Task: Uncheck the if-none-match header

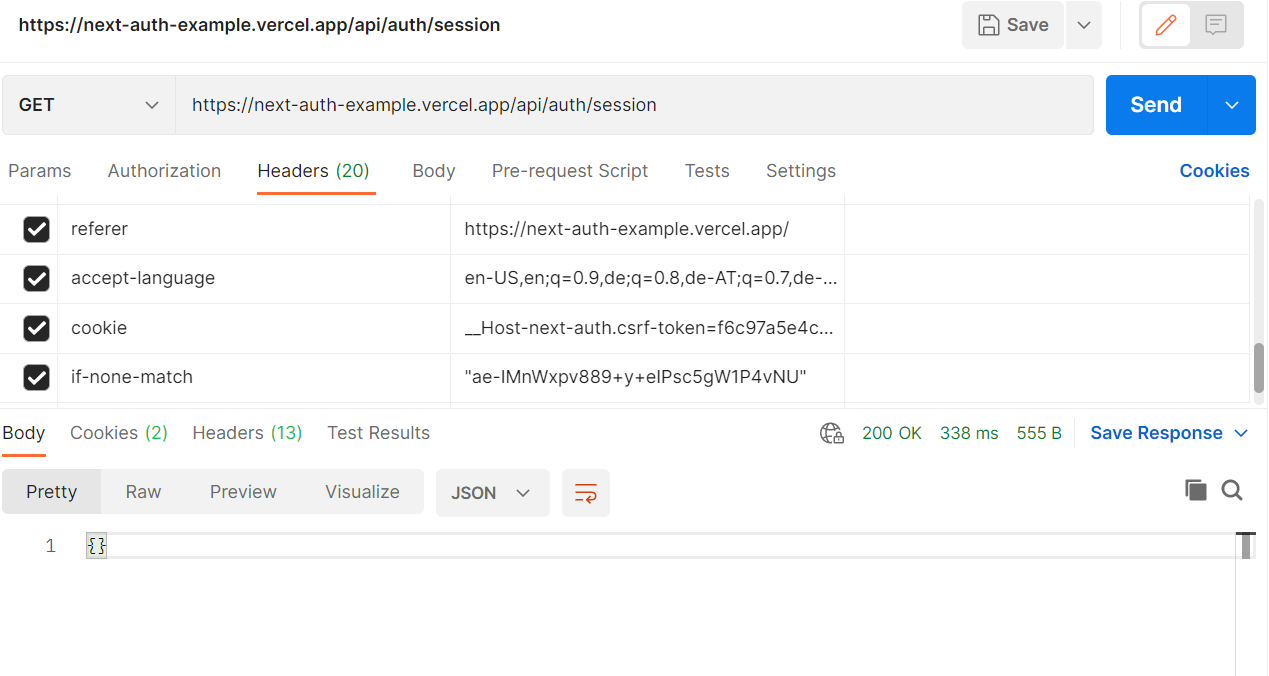Action: click(x=36, y=377)
